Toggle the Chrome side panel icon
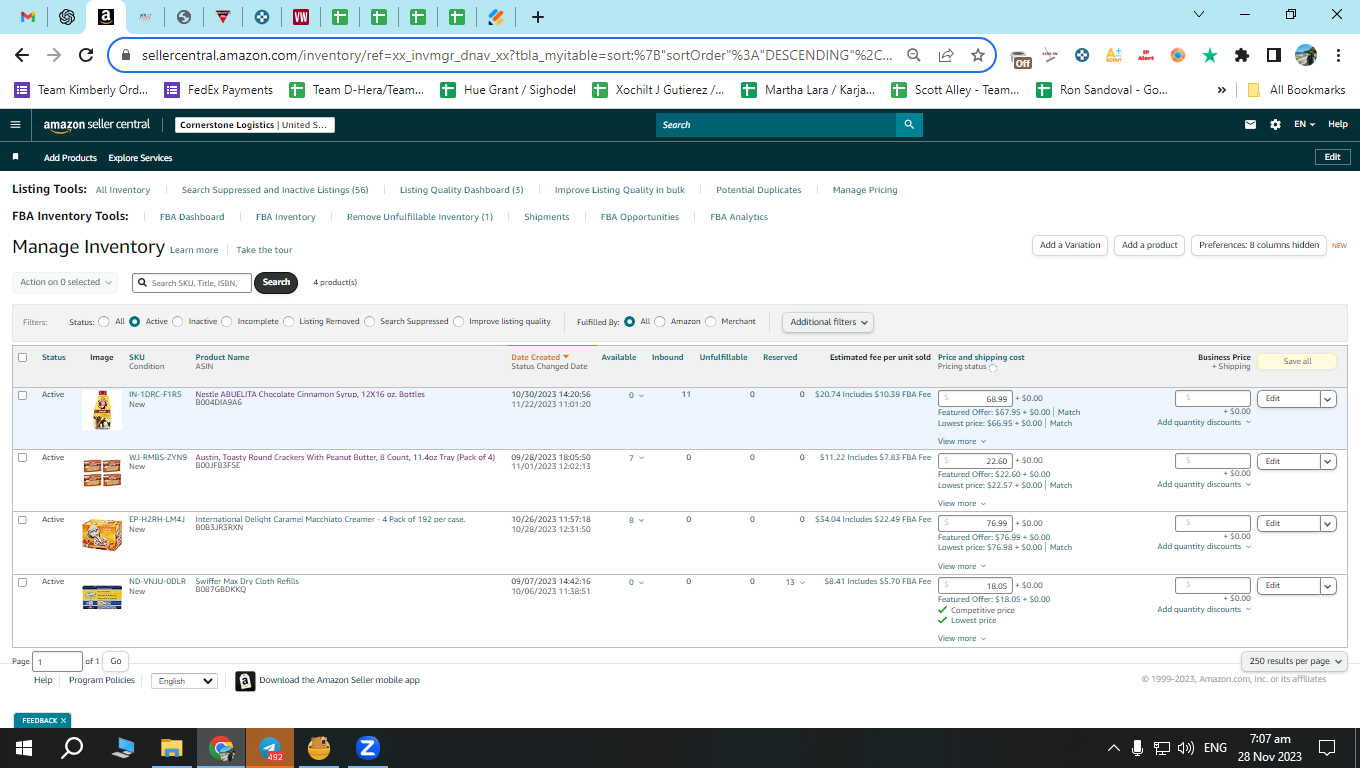 click(1274, 56)
